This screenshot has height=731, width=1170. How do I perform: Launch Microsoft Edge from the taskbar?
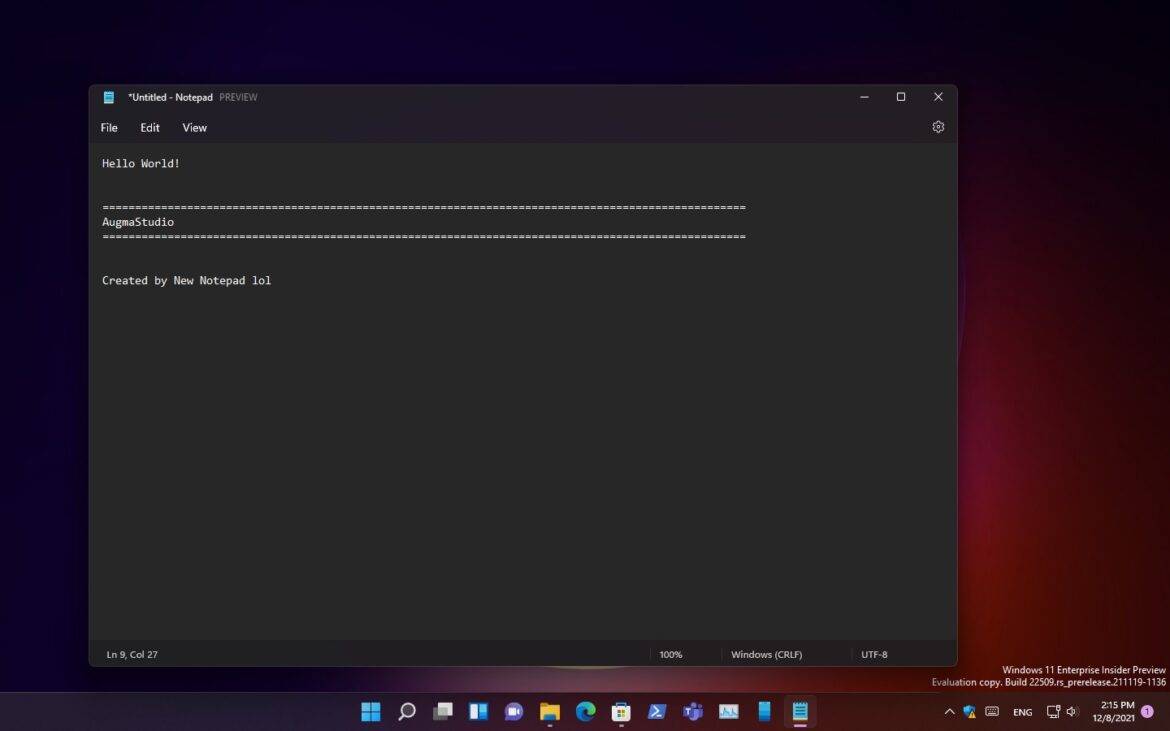585,711
